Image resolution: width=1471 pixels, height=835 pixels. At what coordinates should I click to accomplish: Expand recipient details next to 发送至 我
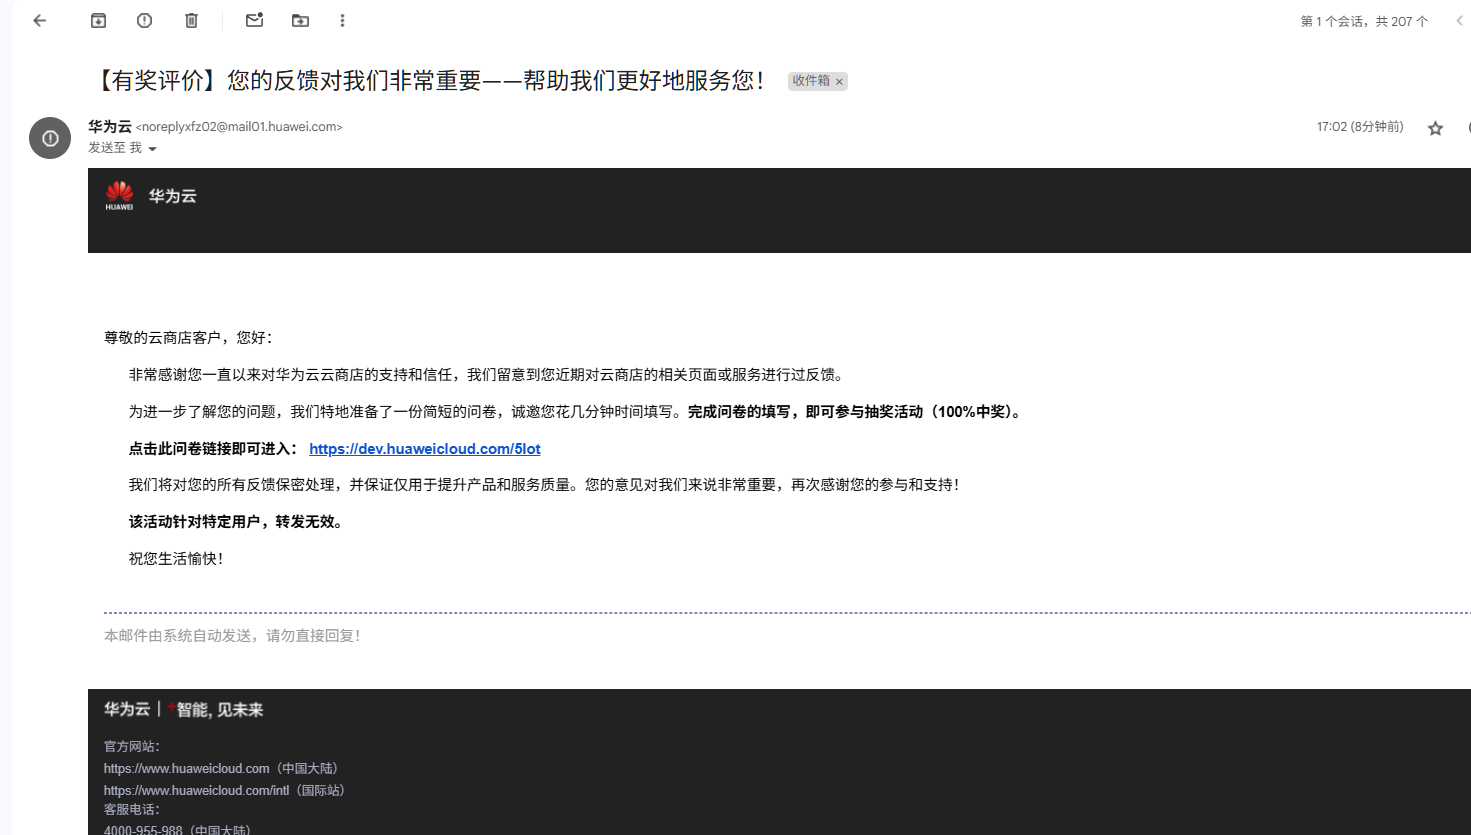point(153,149)
